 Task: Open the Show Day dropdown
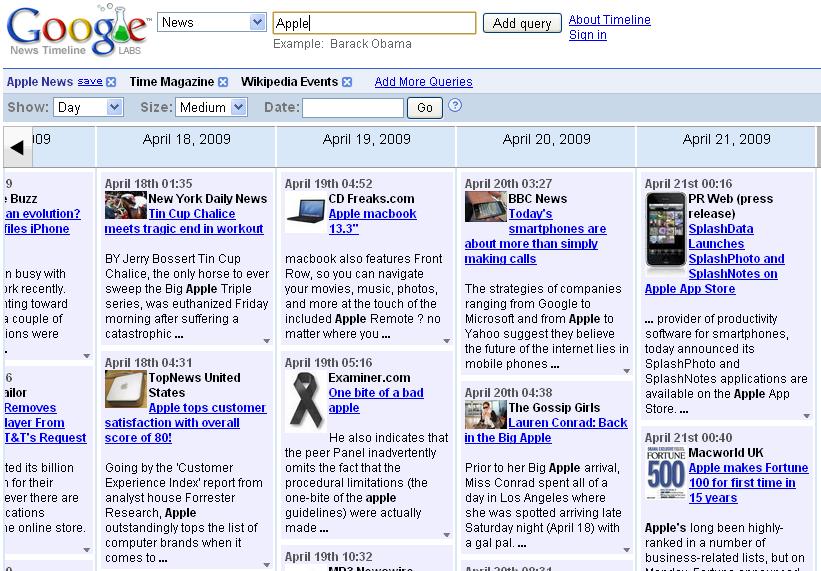tap(88, 107)
